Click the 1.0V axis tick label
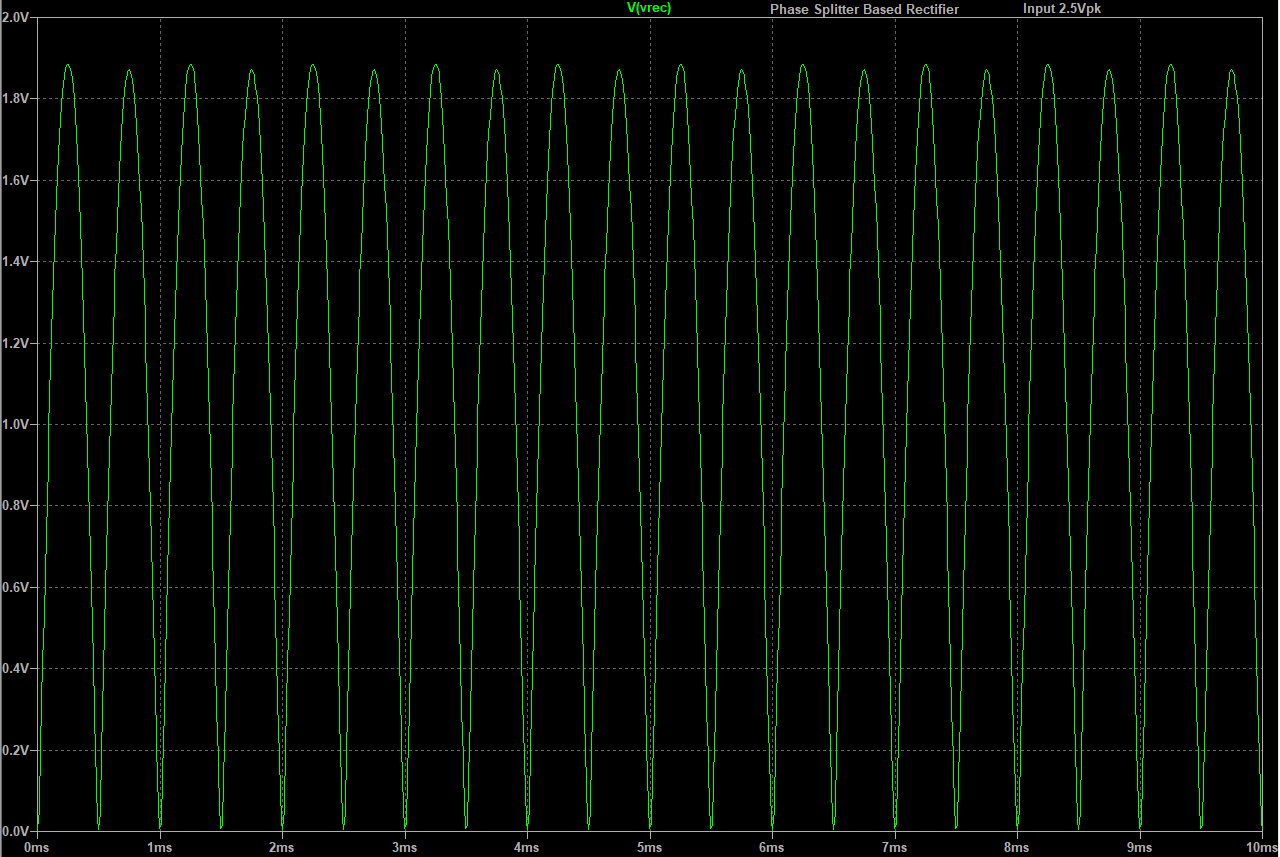The height and width of the screenshot is (857, 1280). pyautogui.click(x=16, y=423)
